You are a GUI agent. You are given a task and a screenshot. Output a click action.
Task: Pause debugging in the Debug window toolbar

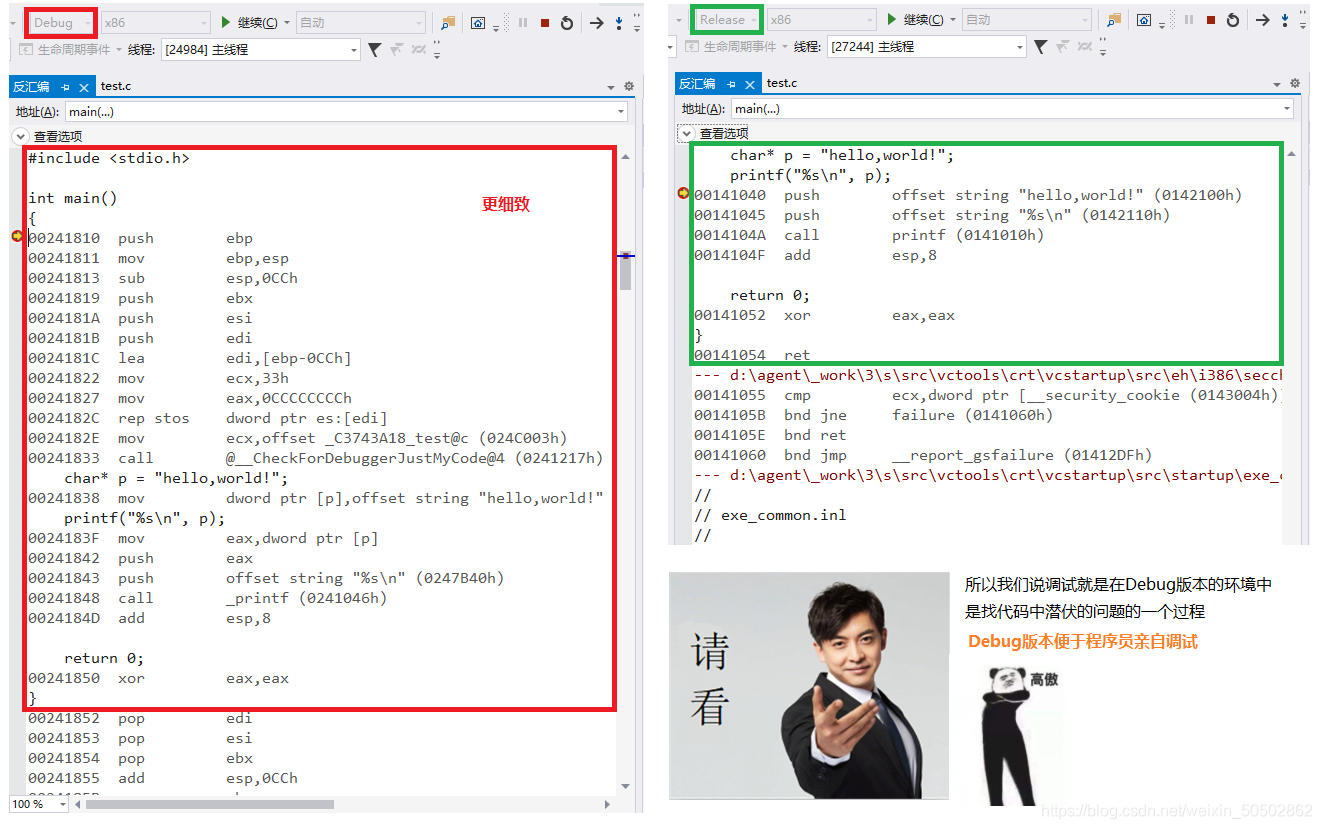click(x=523, y=23)
